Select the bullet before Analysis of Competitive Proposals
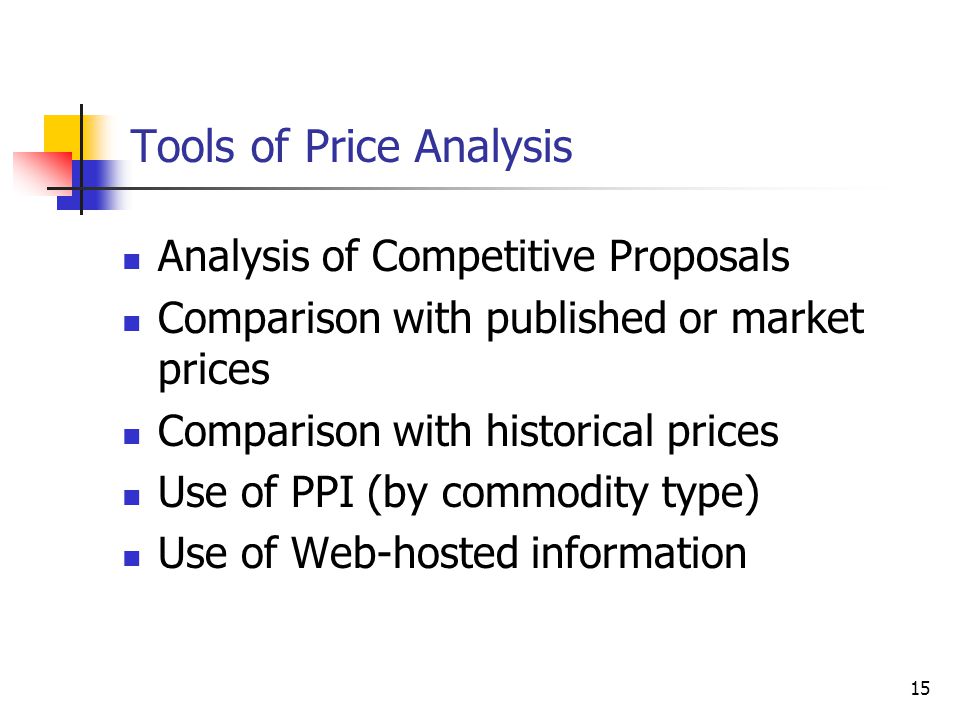This screenshot has width=960, height=720. click(x=132, y=262)
